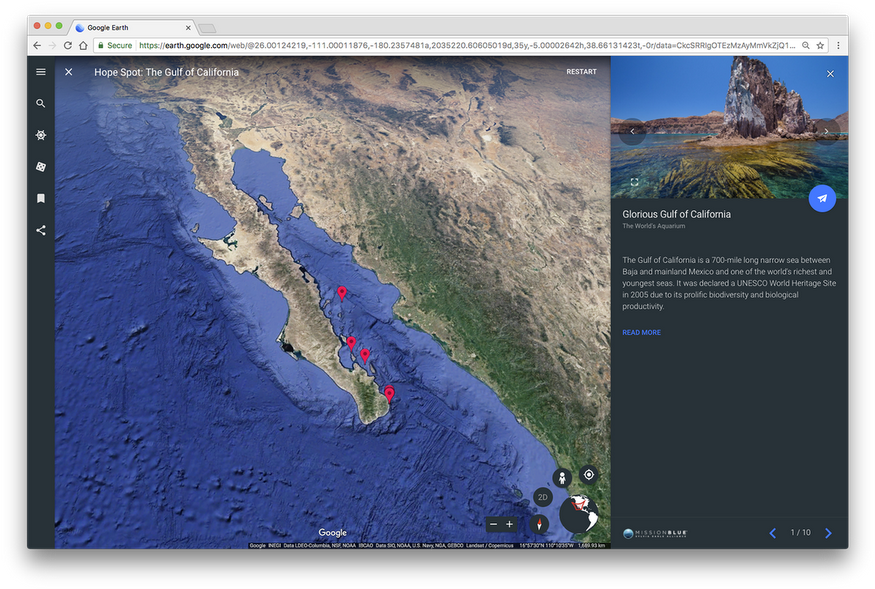Select the southernmost red map pin
The width and height of the screenshot is (875, 589).
[390, 394]
